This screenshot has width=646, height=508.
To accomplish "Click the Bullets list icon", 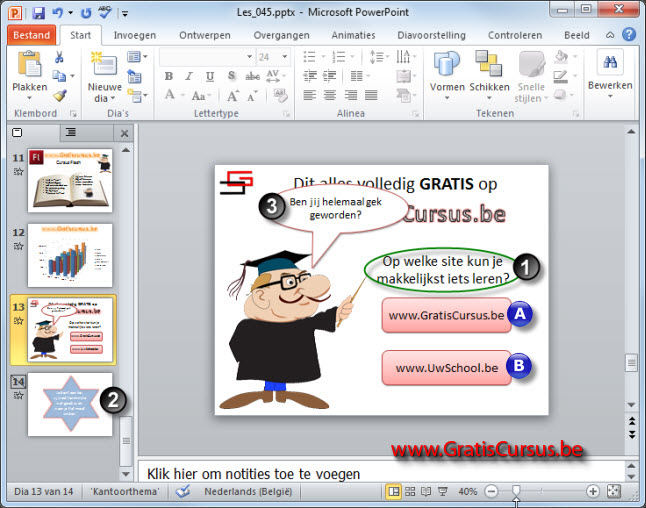I will pyautogui.click(x=310, y=57).
